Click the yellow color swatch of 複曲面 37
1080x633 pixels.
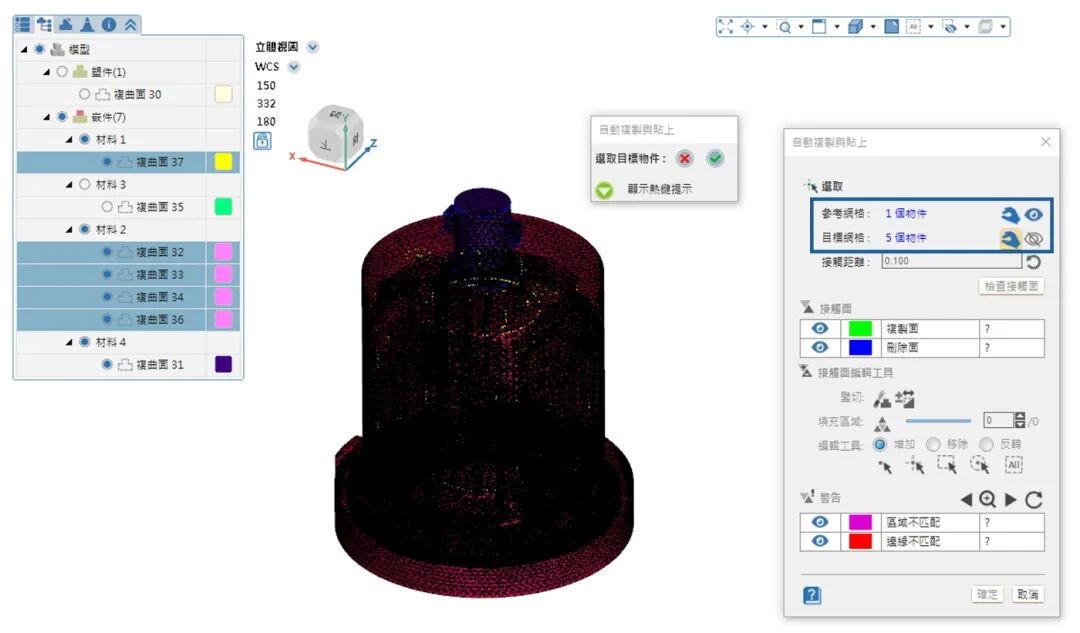223,162
